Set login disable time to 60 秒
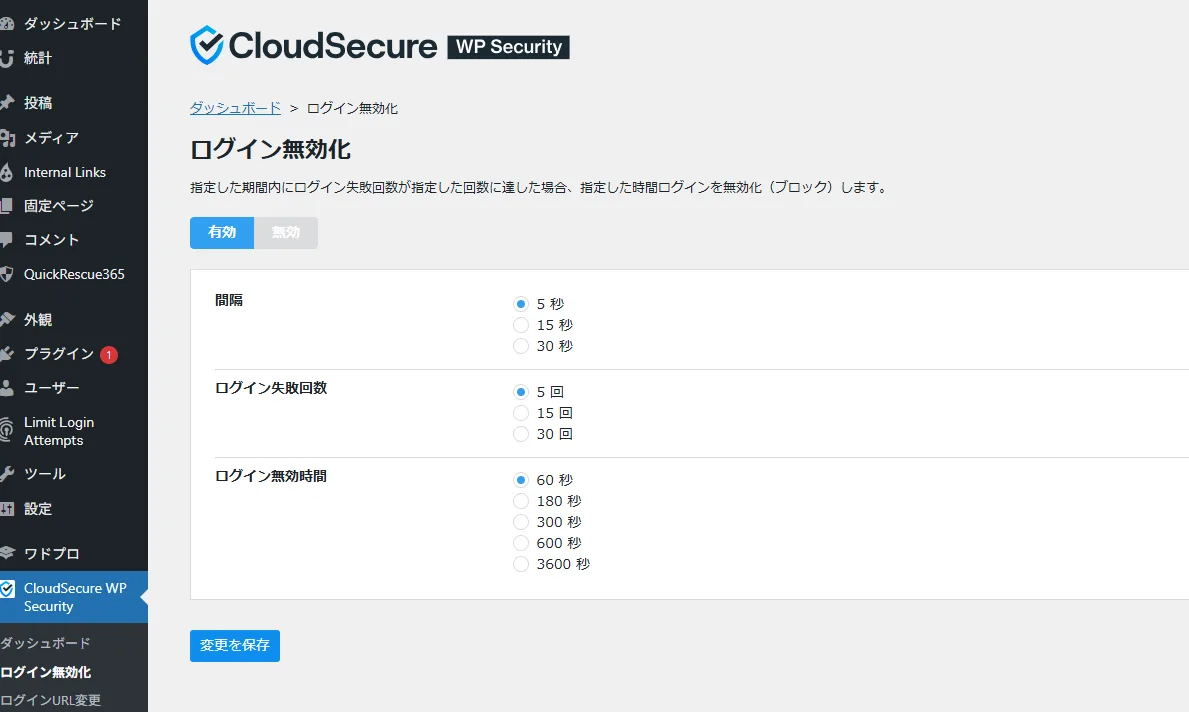The width and height of the screenshot is (1189, 712). (520, 480)
